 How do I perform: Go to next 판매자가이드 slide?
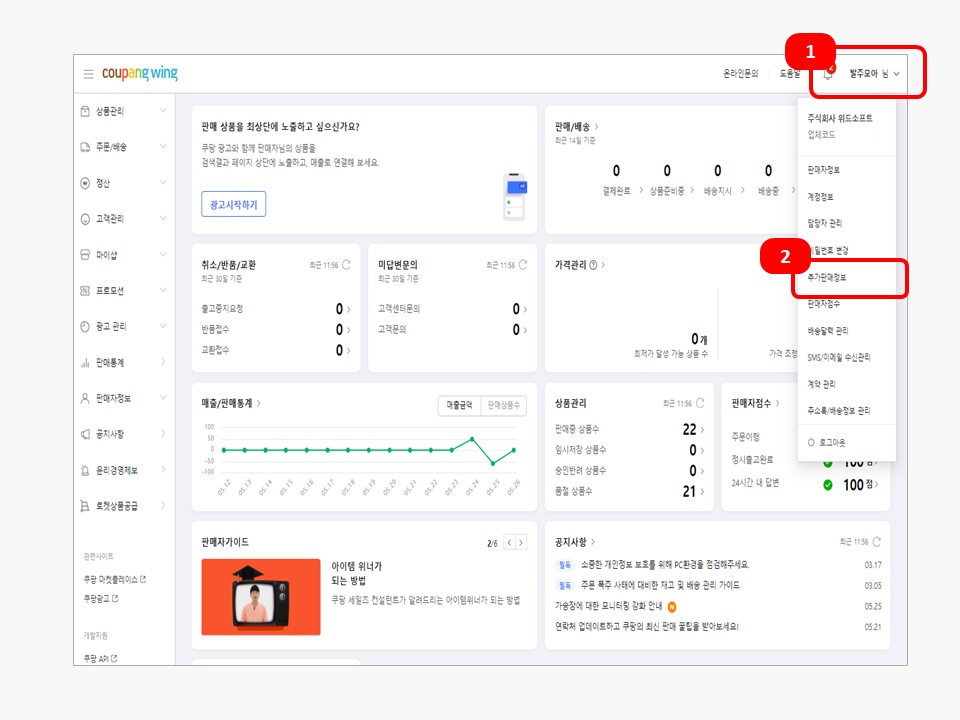coord(520,543)
